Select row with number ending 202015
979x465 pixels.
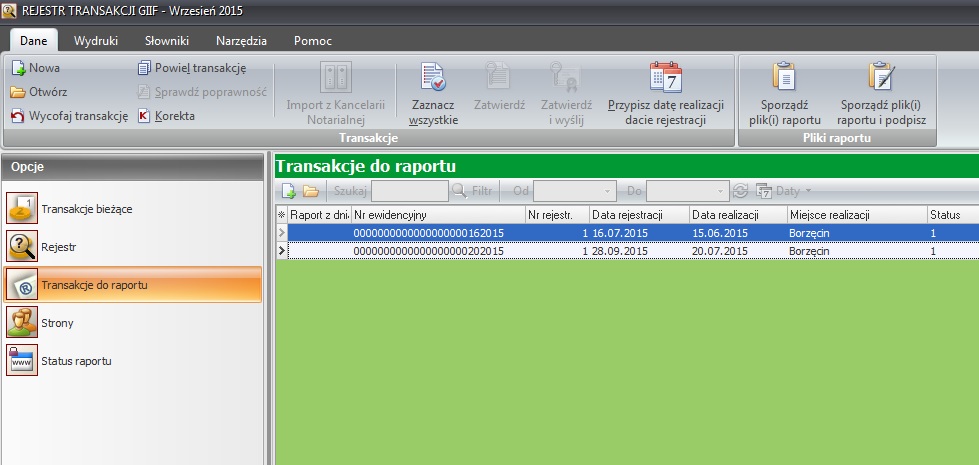click(627, 251)
